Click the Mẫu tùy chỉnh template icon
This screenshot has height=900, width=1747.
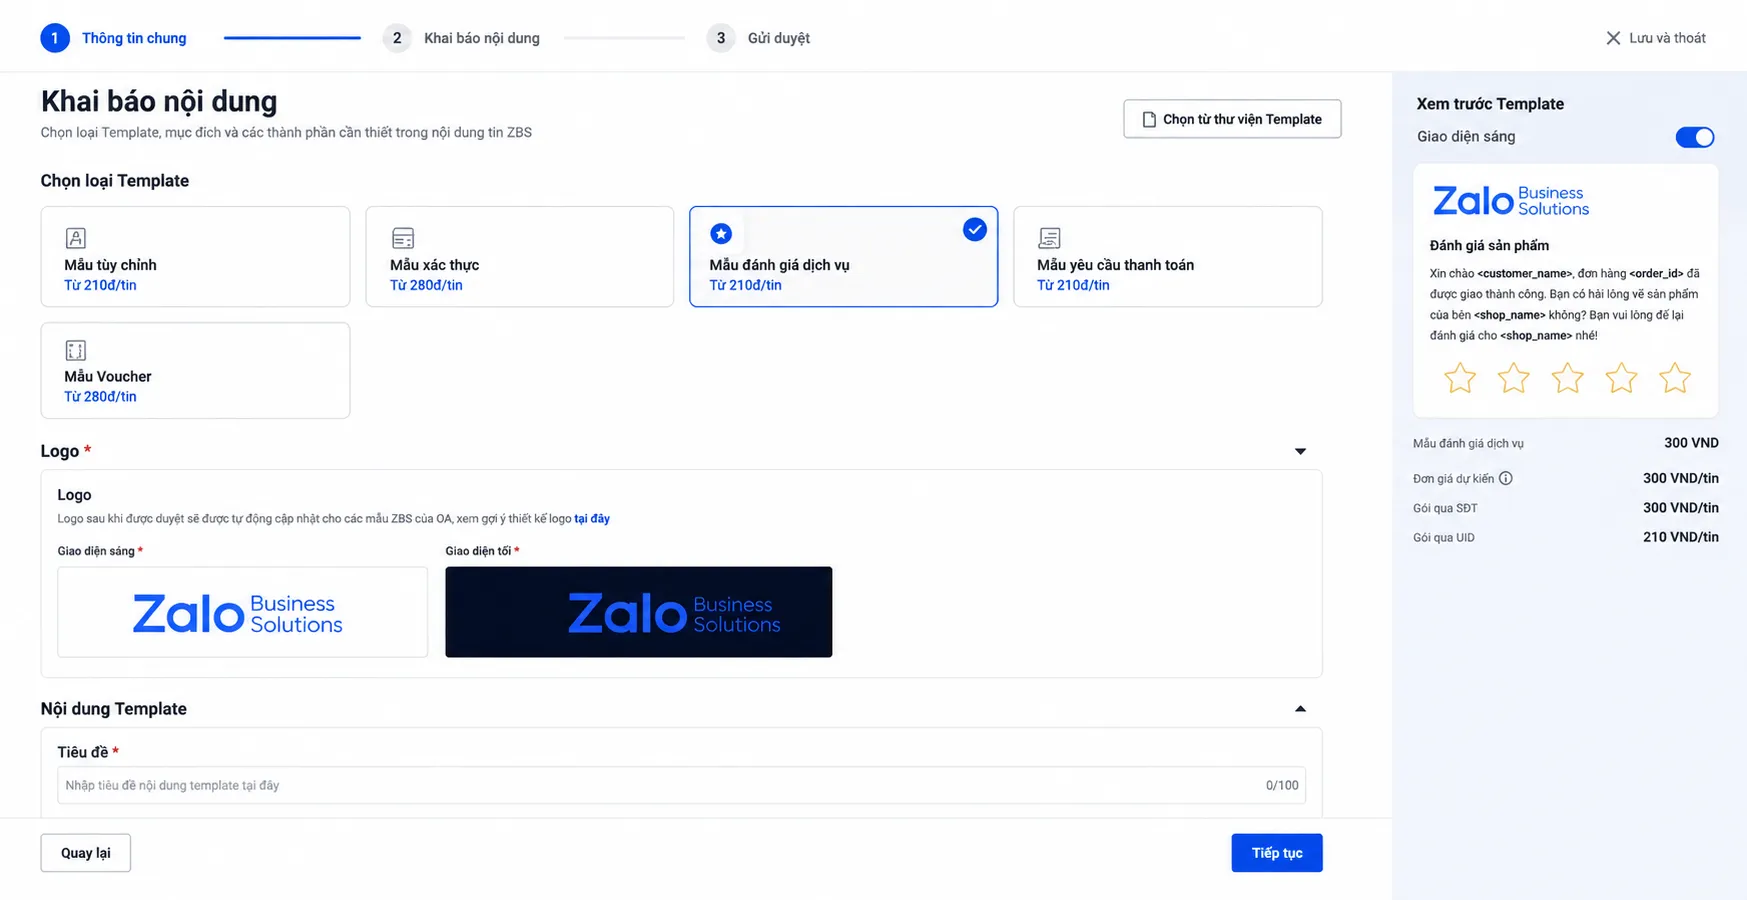[76, 238]
